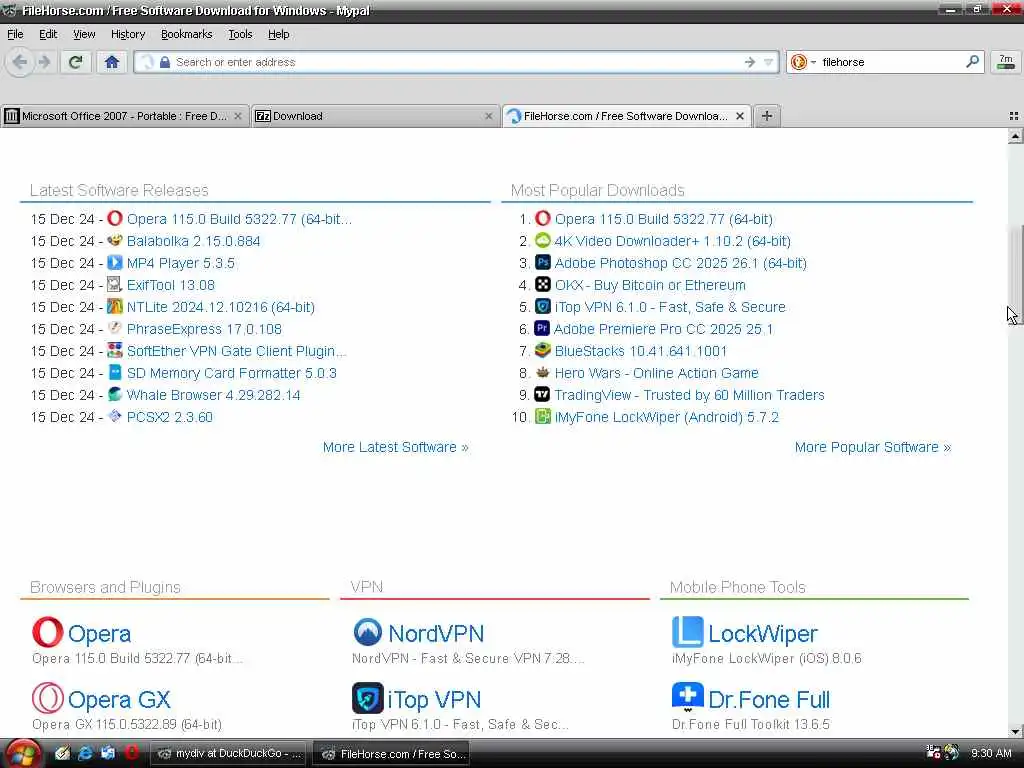Screen dimensions: 1024x768
Task: Click the large NordVPN logo icon
Action: click(x=368, y=632)
